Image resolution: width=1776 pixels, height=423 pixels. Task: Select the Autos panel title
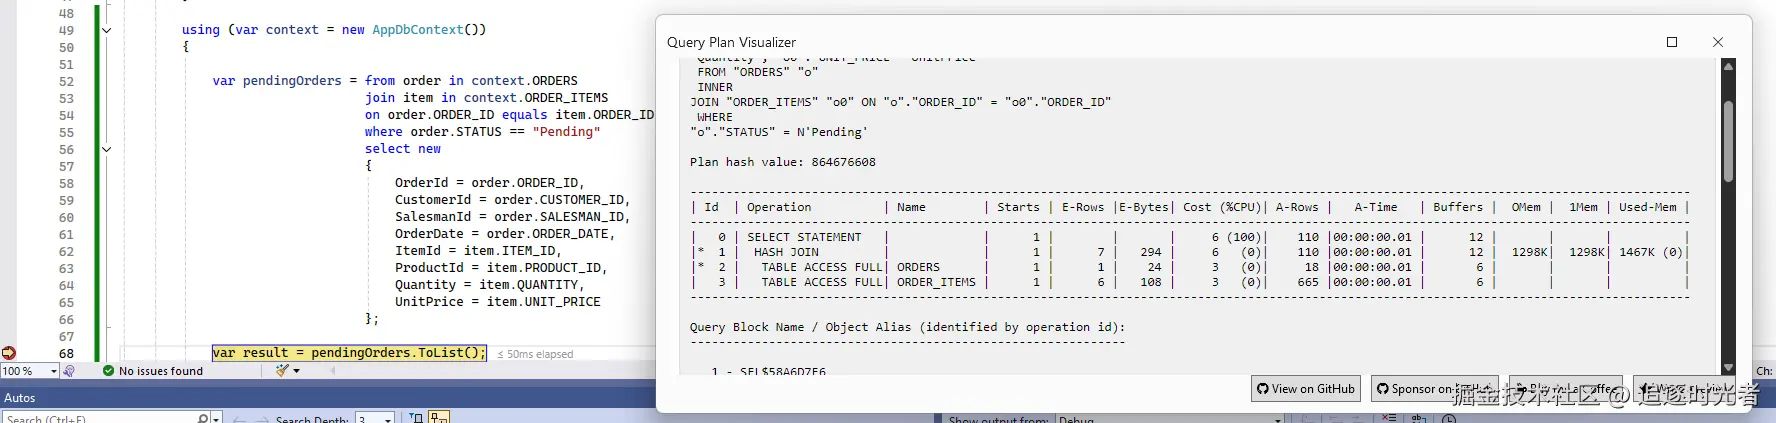[20, 398]
